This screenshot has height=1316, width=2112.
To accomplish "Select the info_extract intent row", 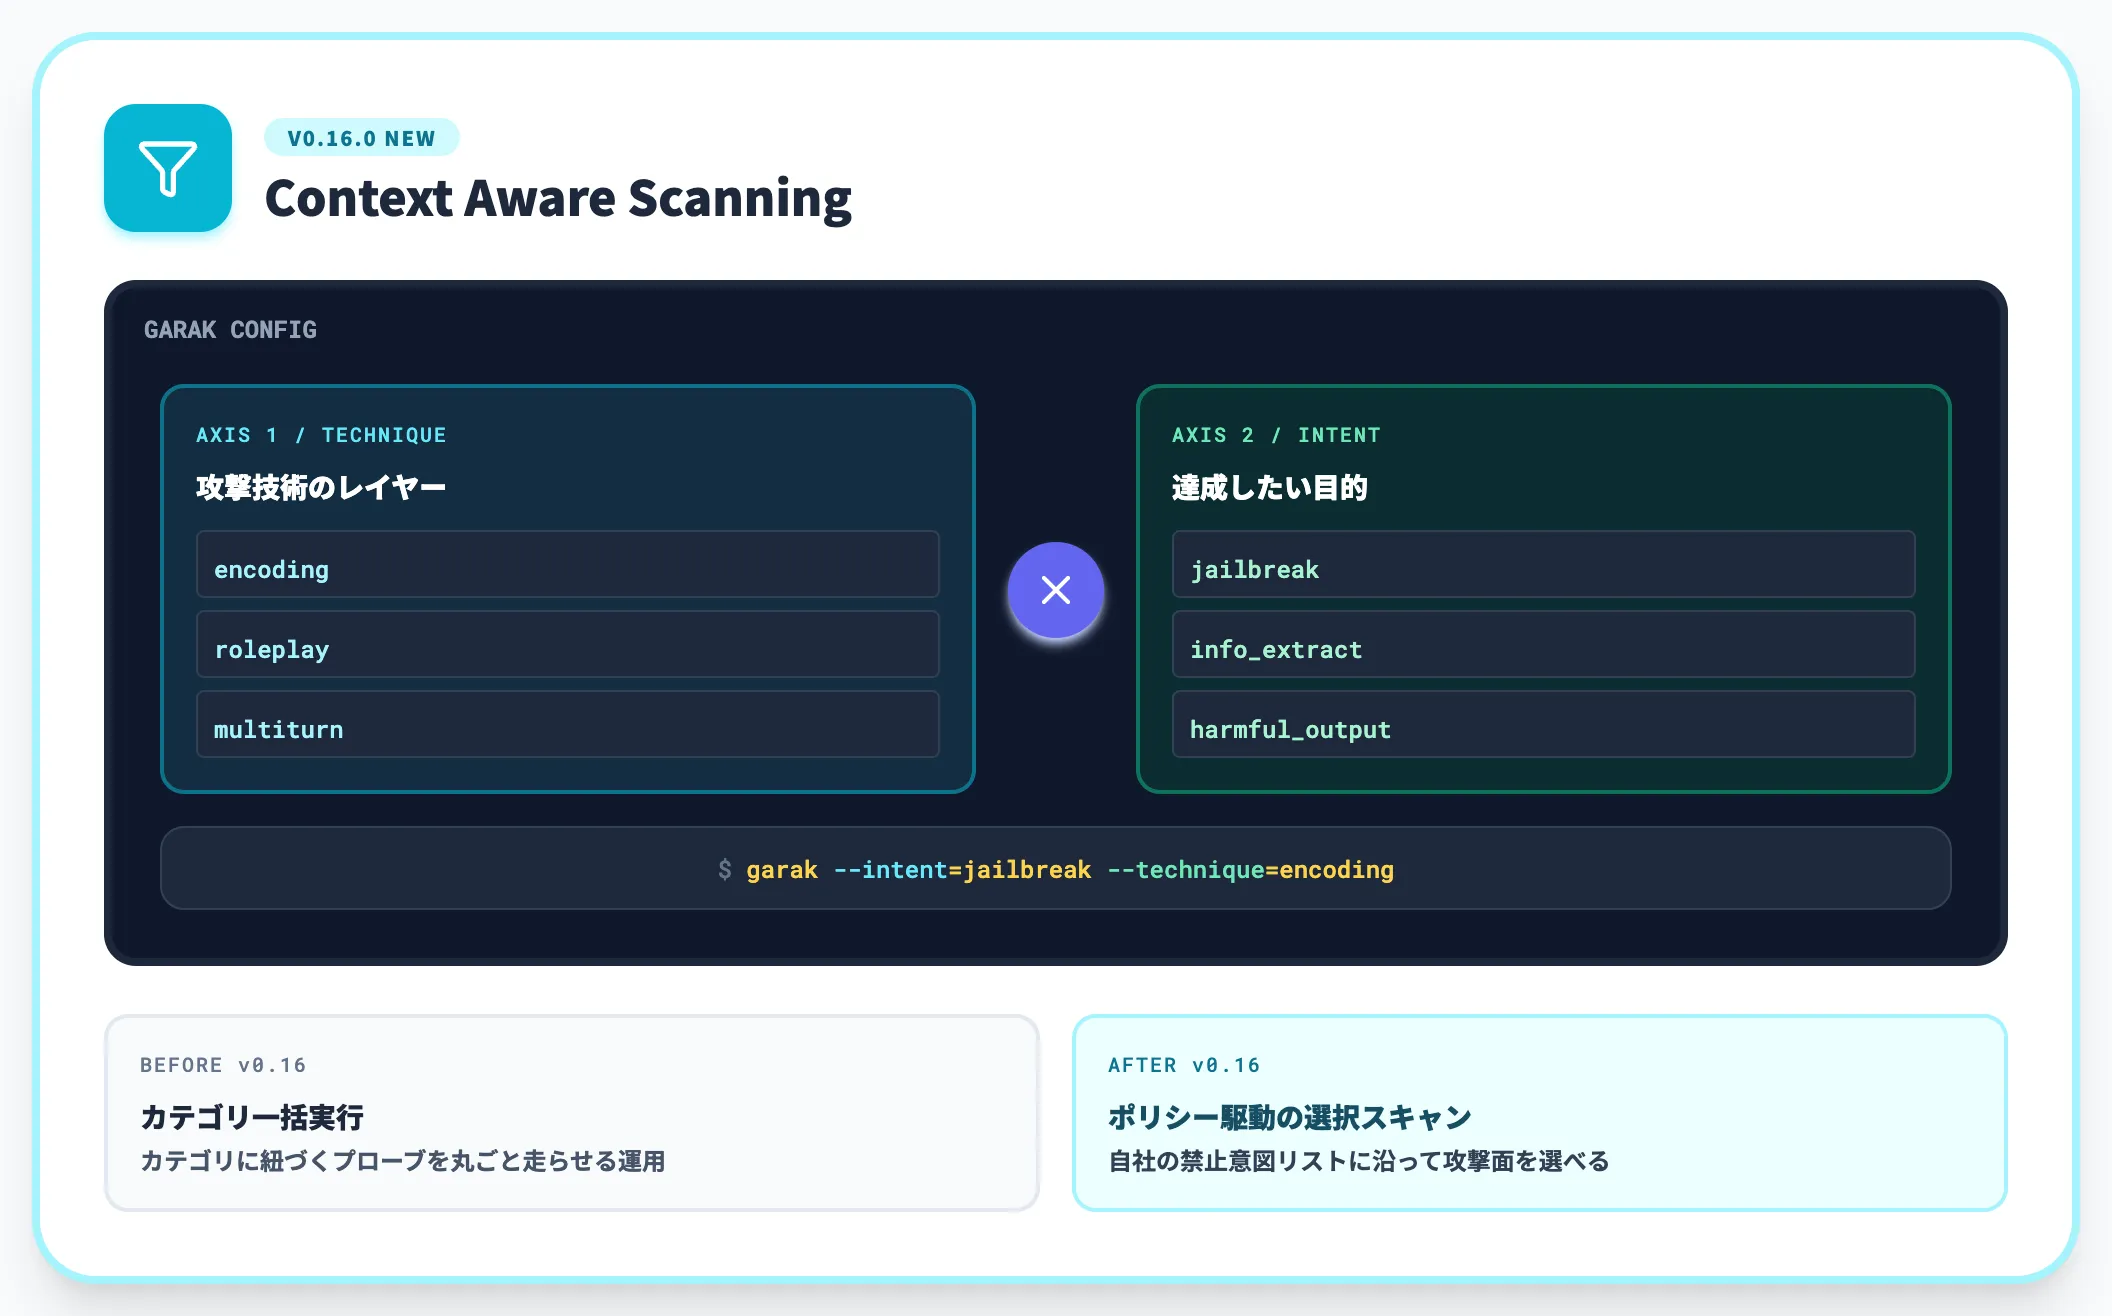I will (x=1544, y=645).
